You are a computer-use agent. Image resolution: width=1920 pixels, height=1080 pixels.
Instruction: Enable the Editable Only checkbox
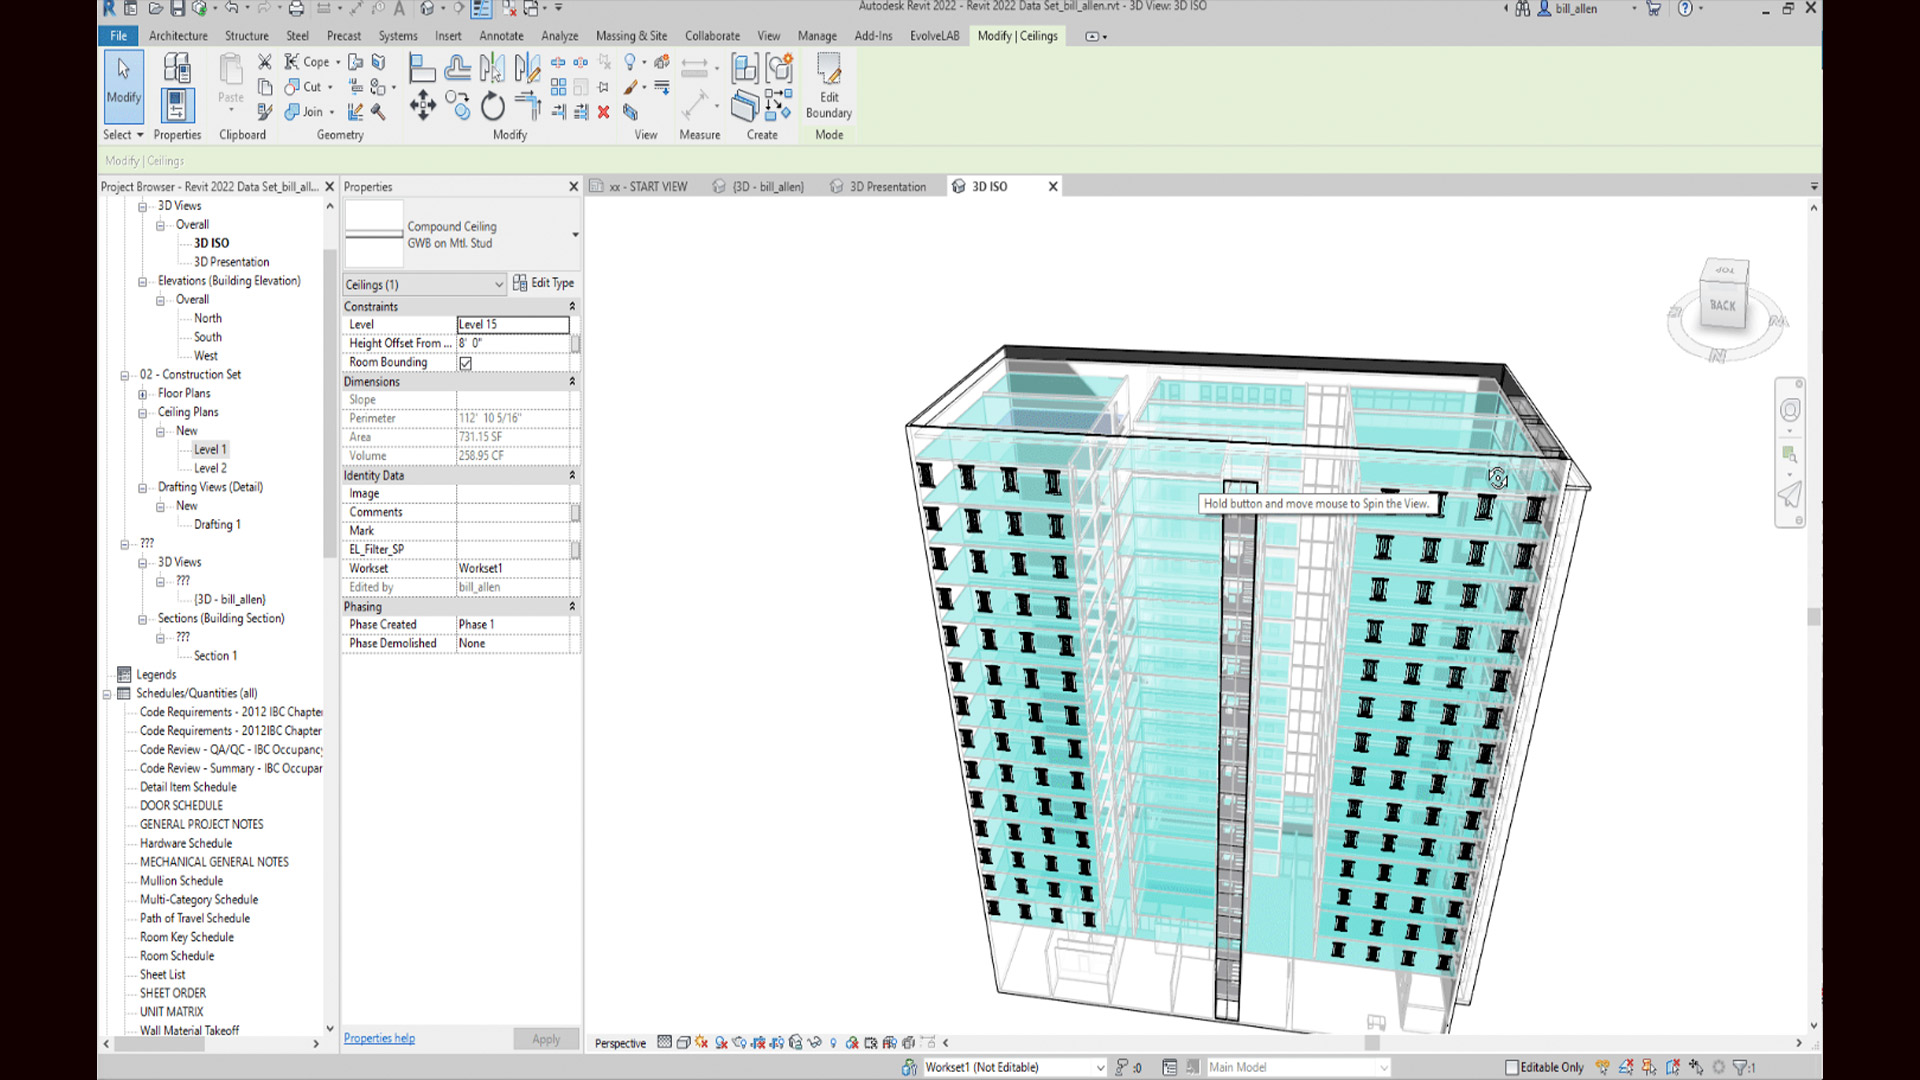pyautogui.click(x=1512, y=1067)
